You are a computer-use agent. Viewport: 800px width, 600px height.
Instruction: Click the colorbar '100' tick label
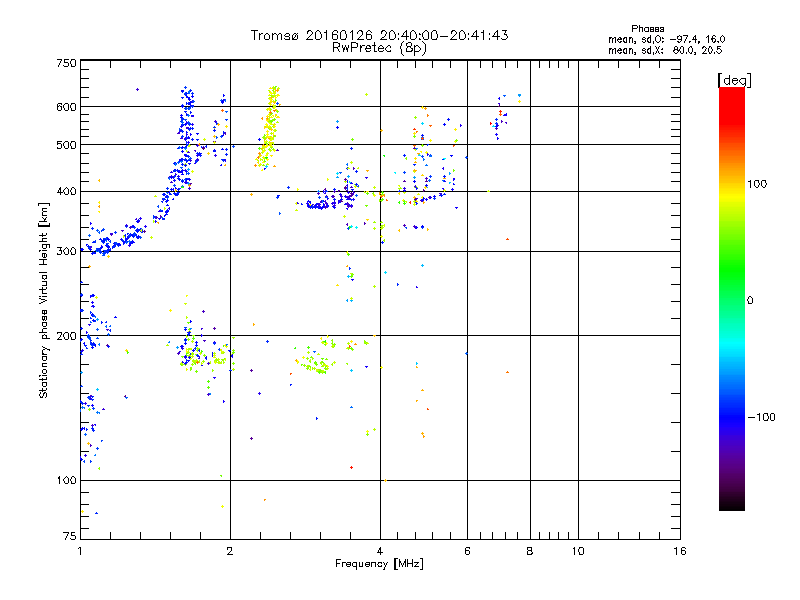pos(757,184)
